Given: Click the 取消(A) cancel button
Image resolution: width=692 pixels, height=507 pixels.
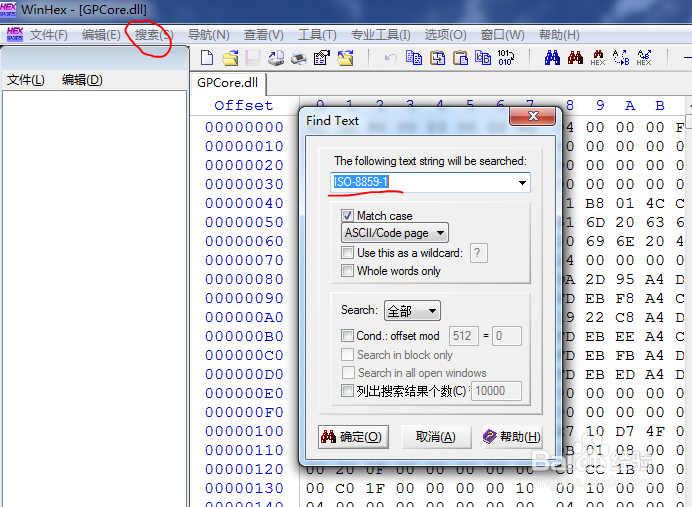Looking at the screenshot, I should click(x=436, y=437).
